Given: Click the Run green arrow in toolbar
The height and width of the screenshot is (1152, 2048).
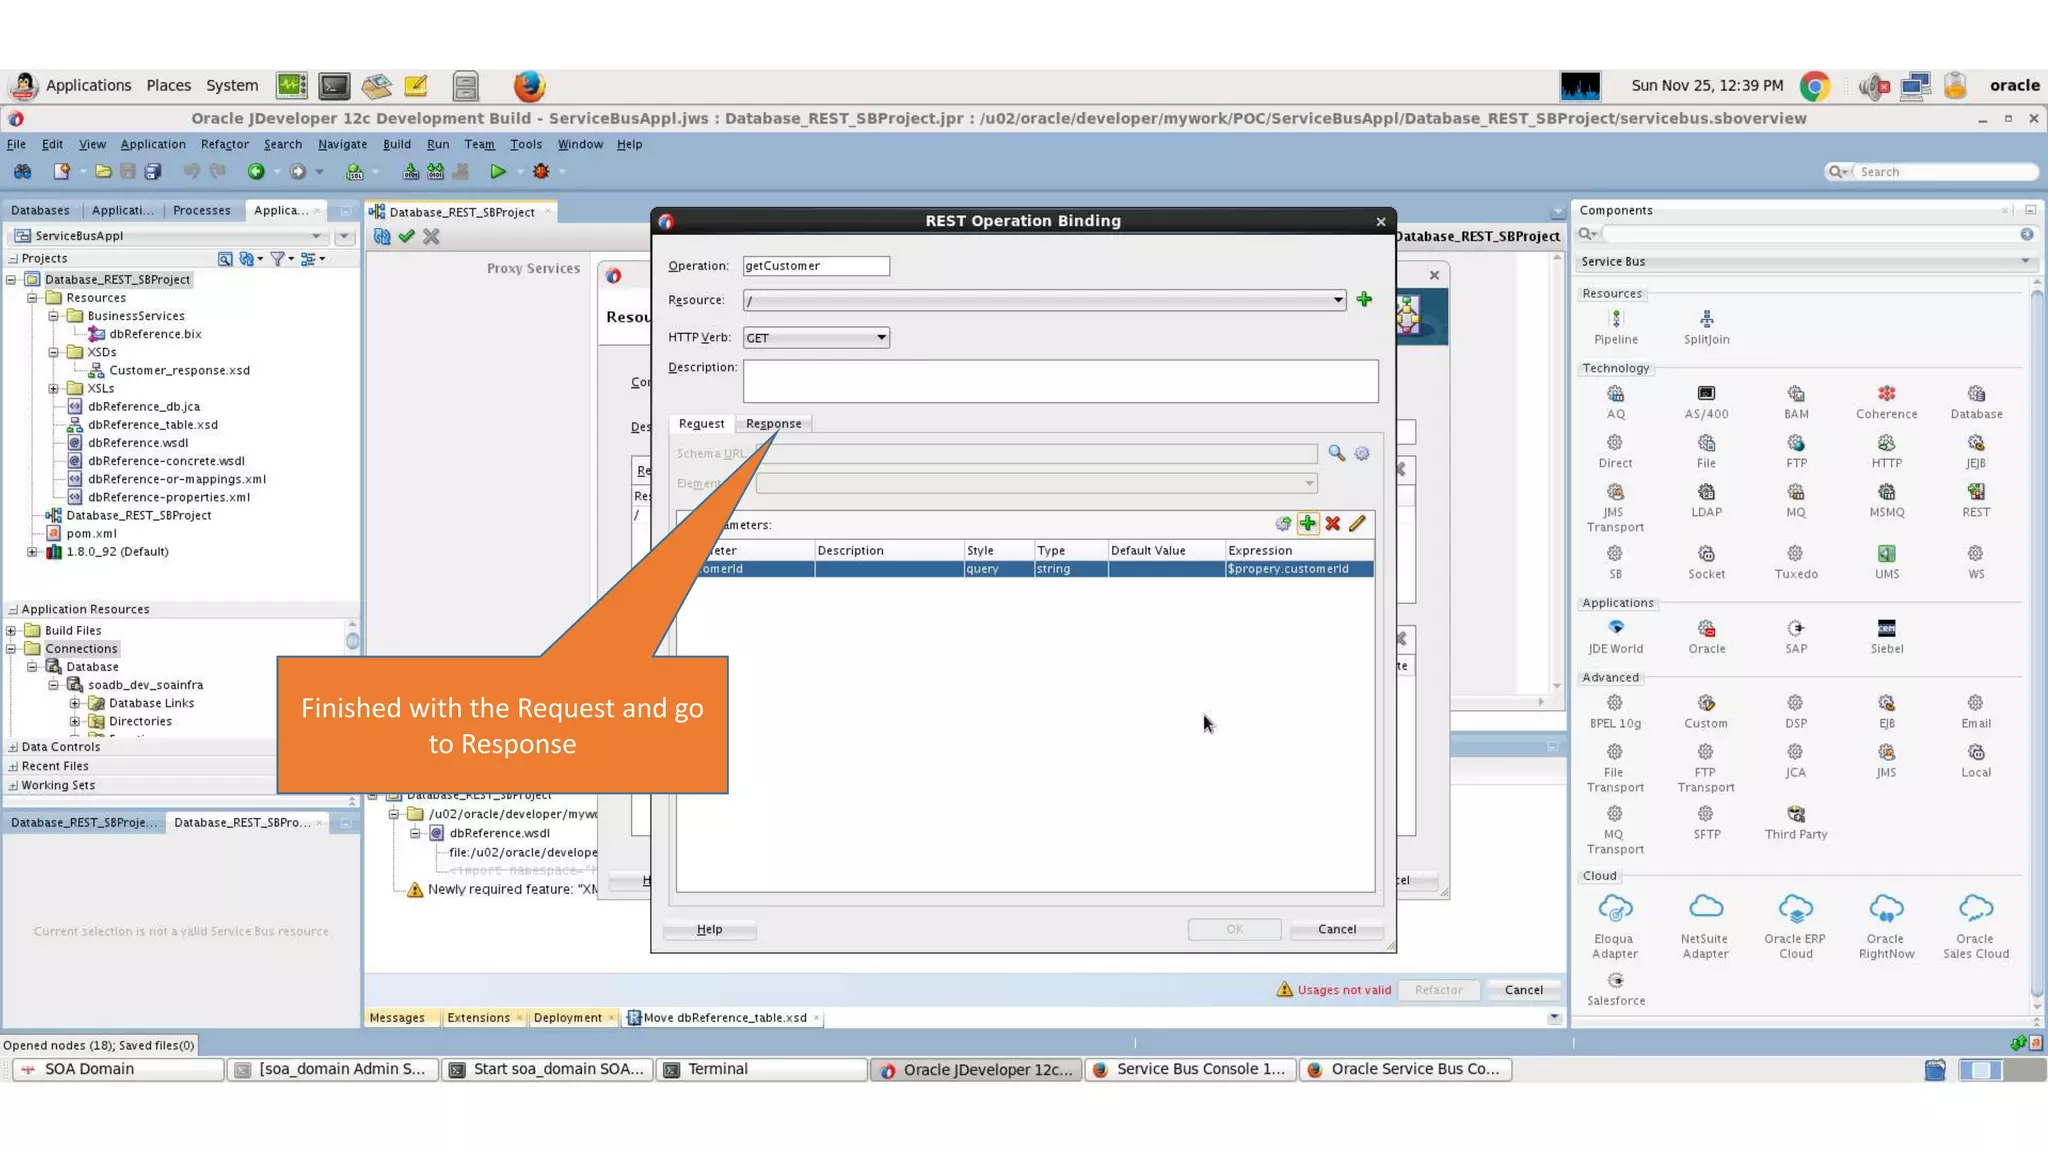Looking at the screenshot, I should coord(497,172).
